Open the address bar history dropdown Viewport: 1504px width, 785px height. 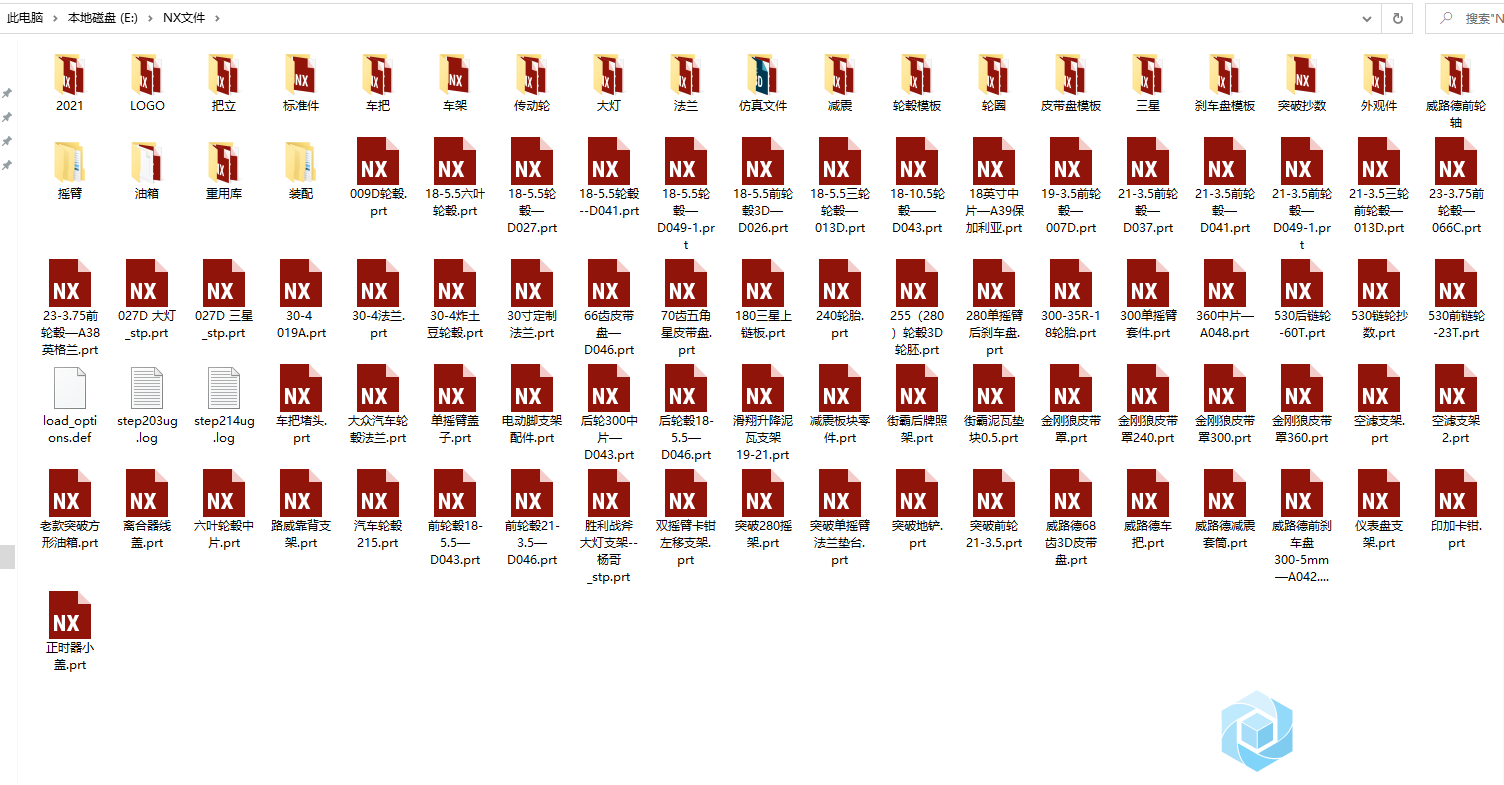coord(1366,18)
